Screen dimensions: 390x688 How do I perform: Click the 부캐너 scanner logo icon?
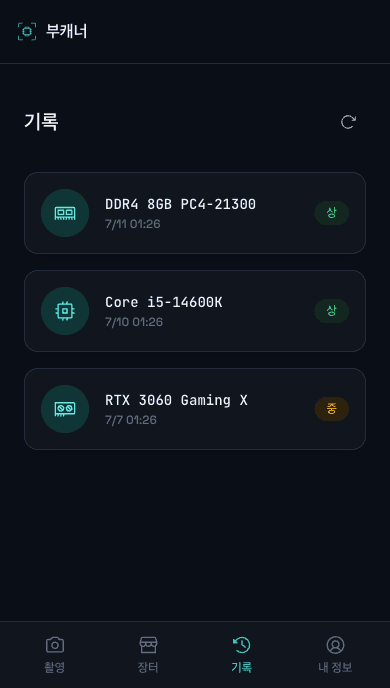pyautogui.click(x=27, y=32)
